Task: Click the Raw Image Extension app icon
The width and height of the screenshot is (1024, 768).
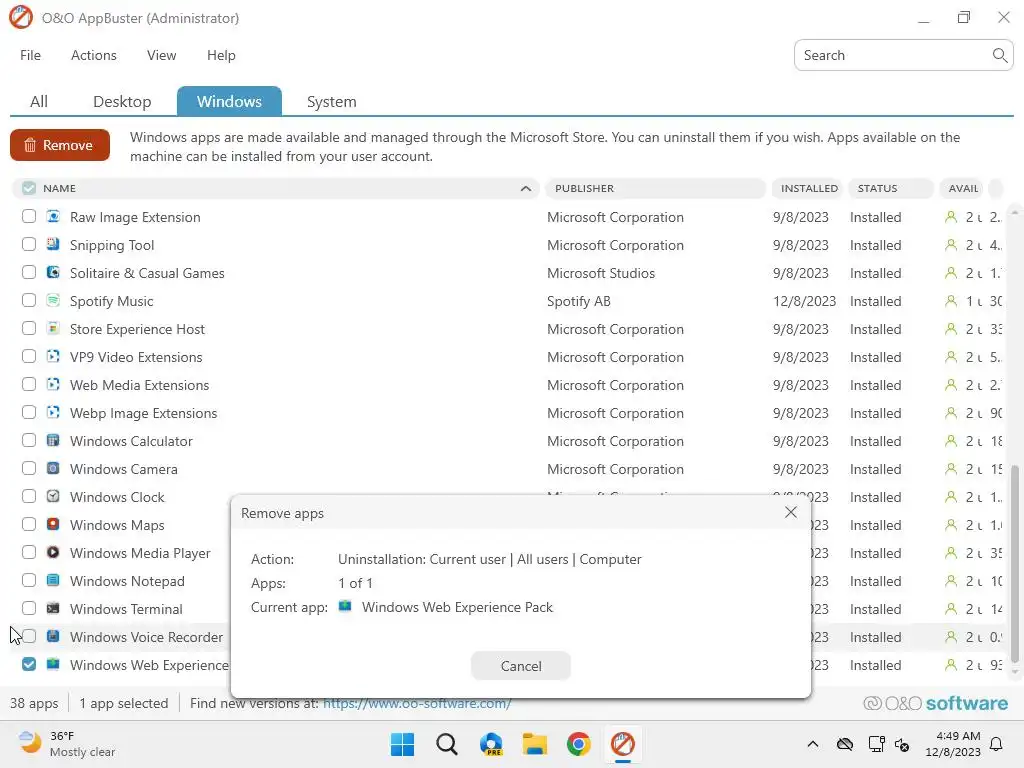Action: point(53,216)
